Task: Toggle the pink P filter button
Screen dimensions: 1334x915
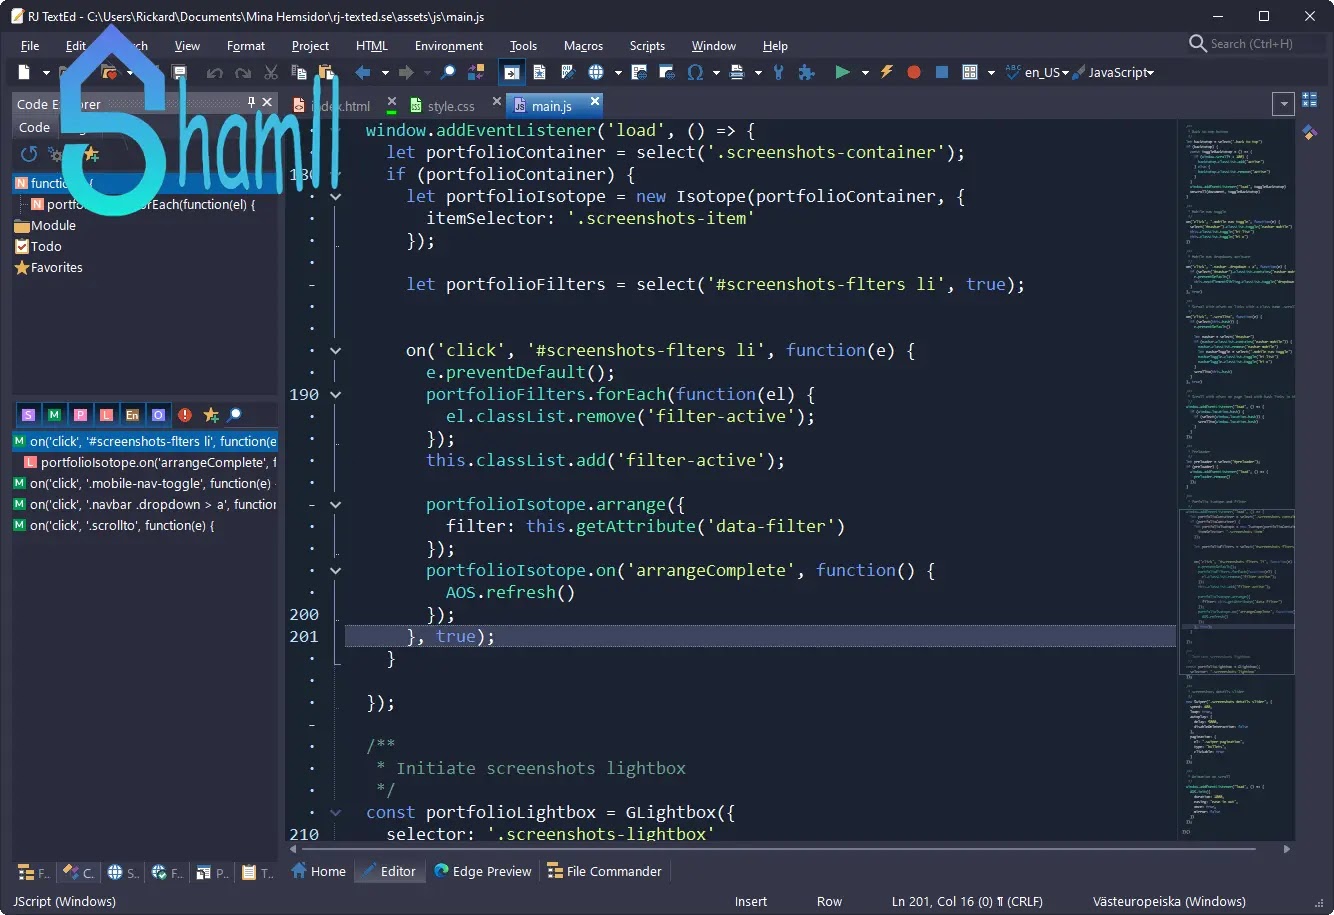Action: pyautogui.click(x=80, y=415)
